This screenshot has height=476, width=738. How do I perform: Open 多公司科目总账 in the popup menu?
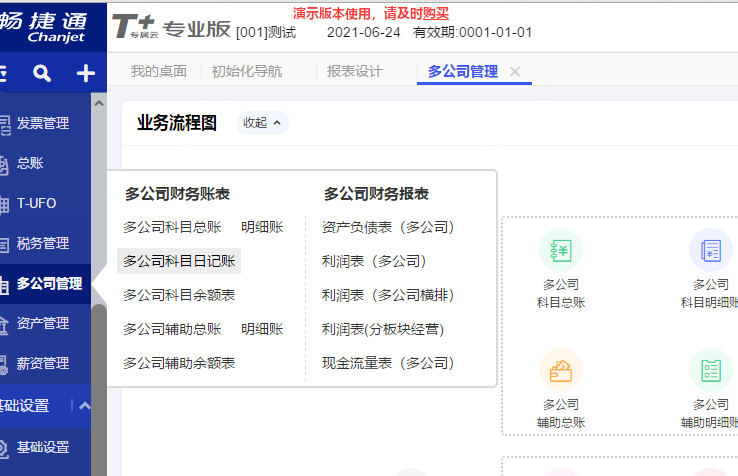click(x=172, y=227)
